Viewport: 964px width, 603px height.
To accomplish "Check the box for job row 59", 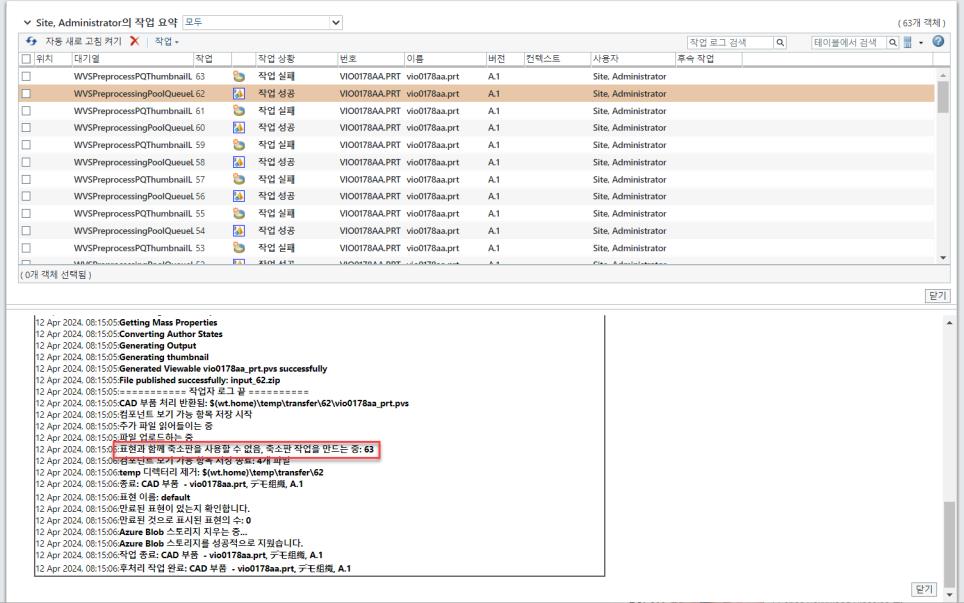I will tap(26, 145).
